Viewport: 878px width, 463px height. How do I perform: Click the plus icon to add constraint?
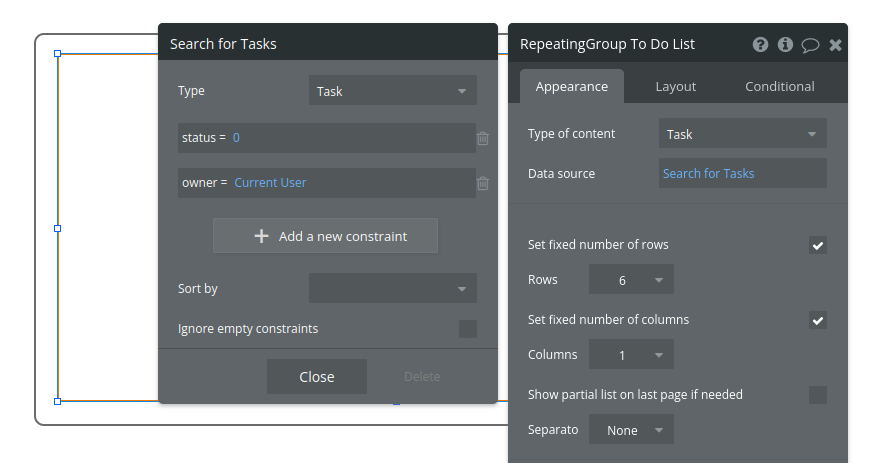[x=262, y=236]
